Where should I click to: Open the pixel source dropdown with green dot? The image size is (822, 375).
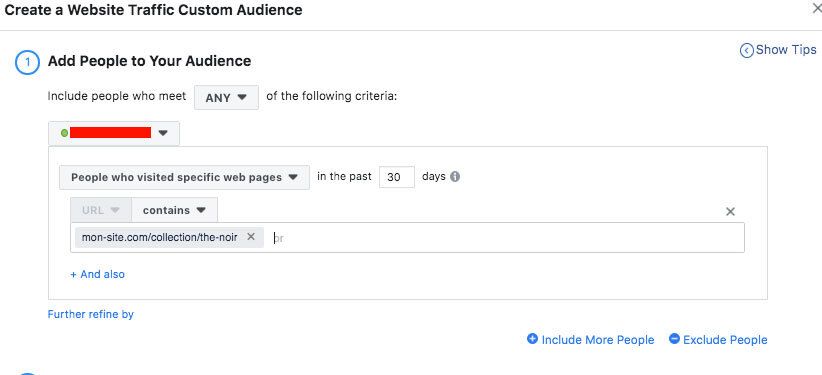(x=114, y=133)
